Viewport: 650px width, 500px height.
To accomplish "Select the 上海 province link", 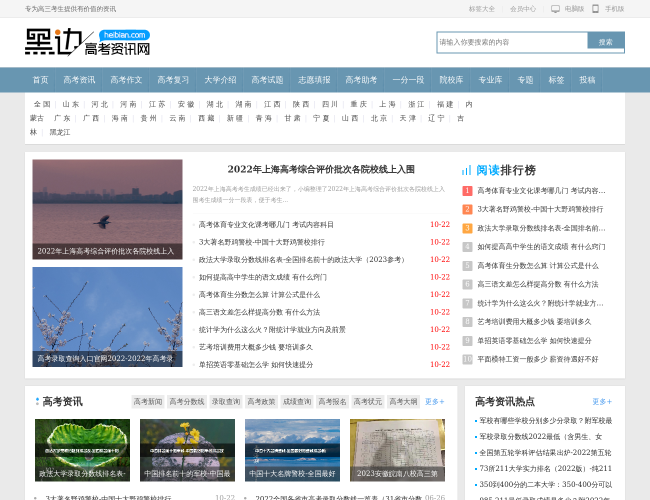I will 387,104.
